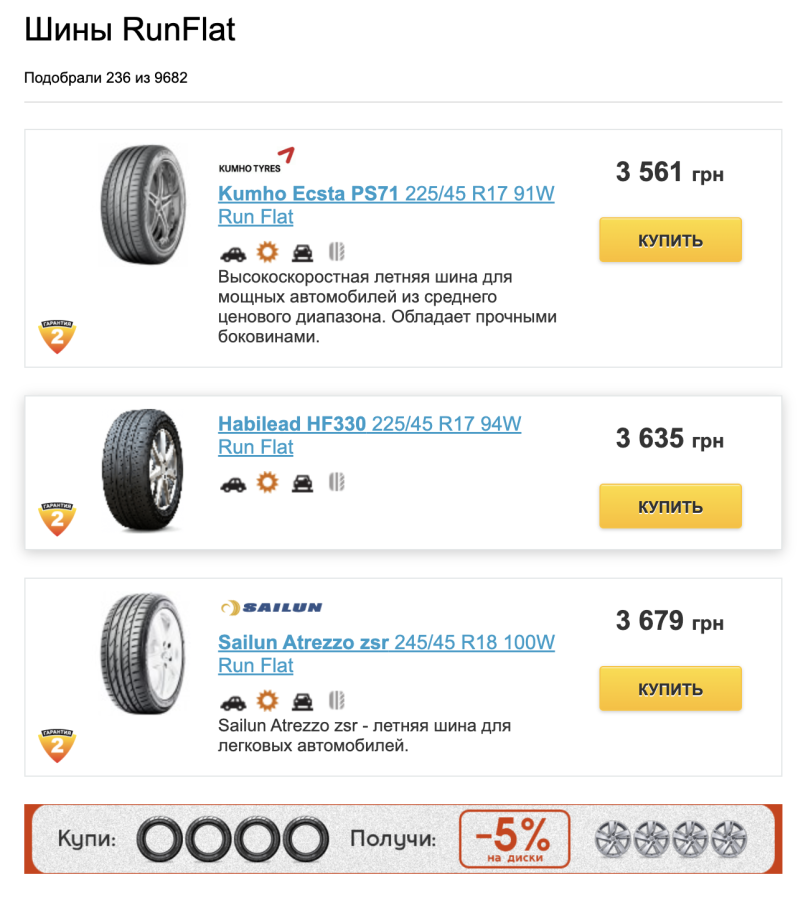Click warranty shield badge on Kumho card
798x900 pixels.
(57, 336)
